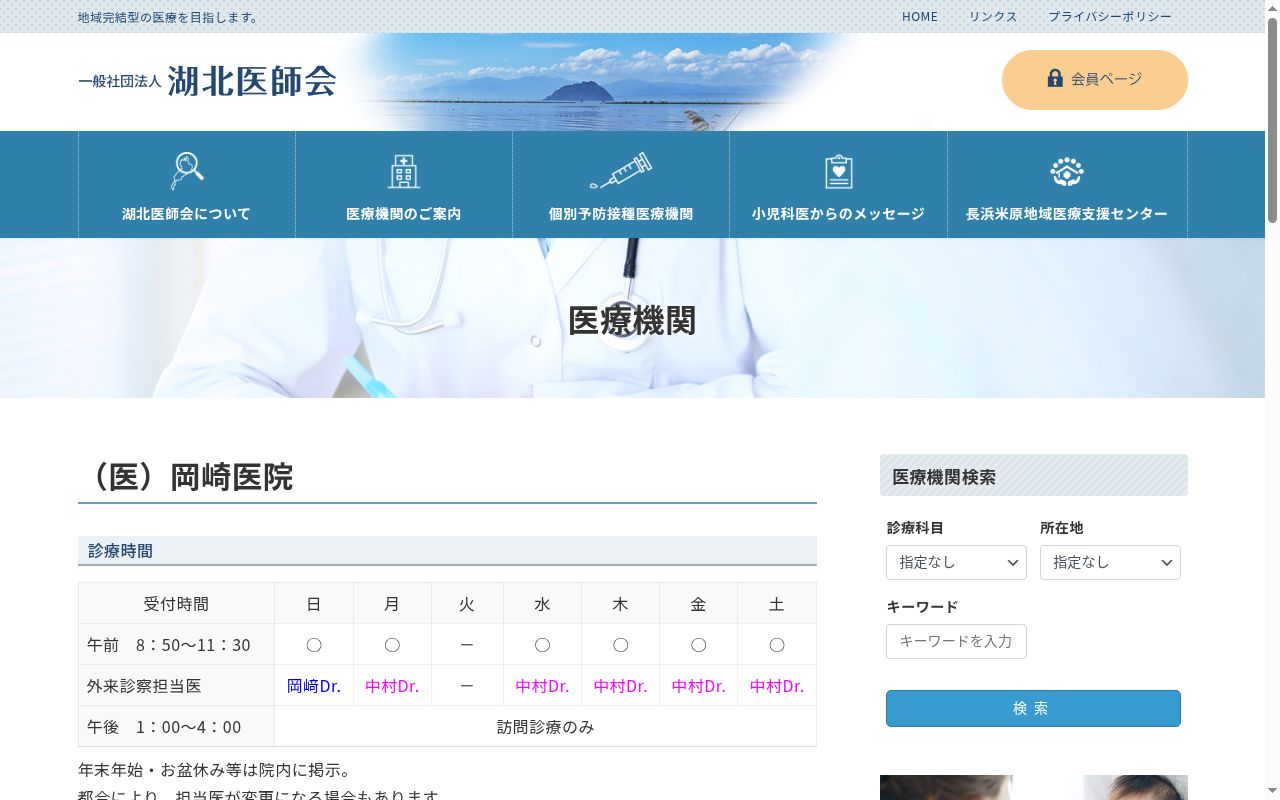Click the 岡﨑Dr. cell under 日
1280x800 pixels.
[314, 686]
